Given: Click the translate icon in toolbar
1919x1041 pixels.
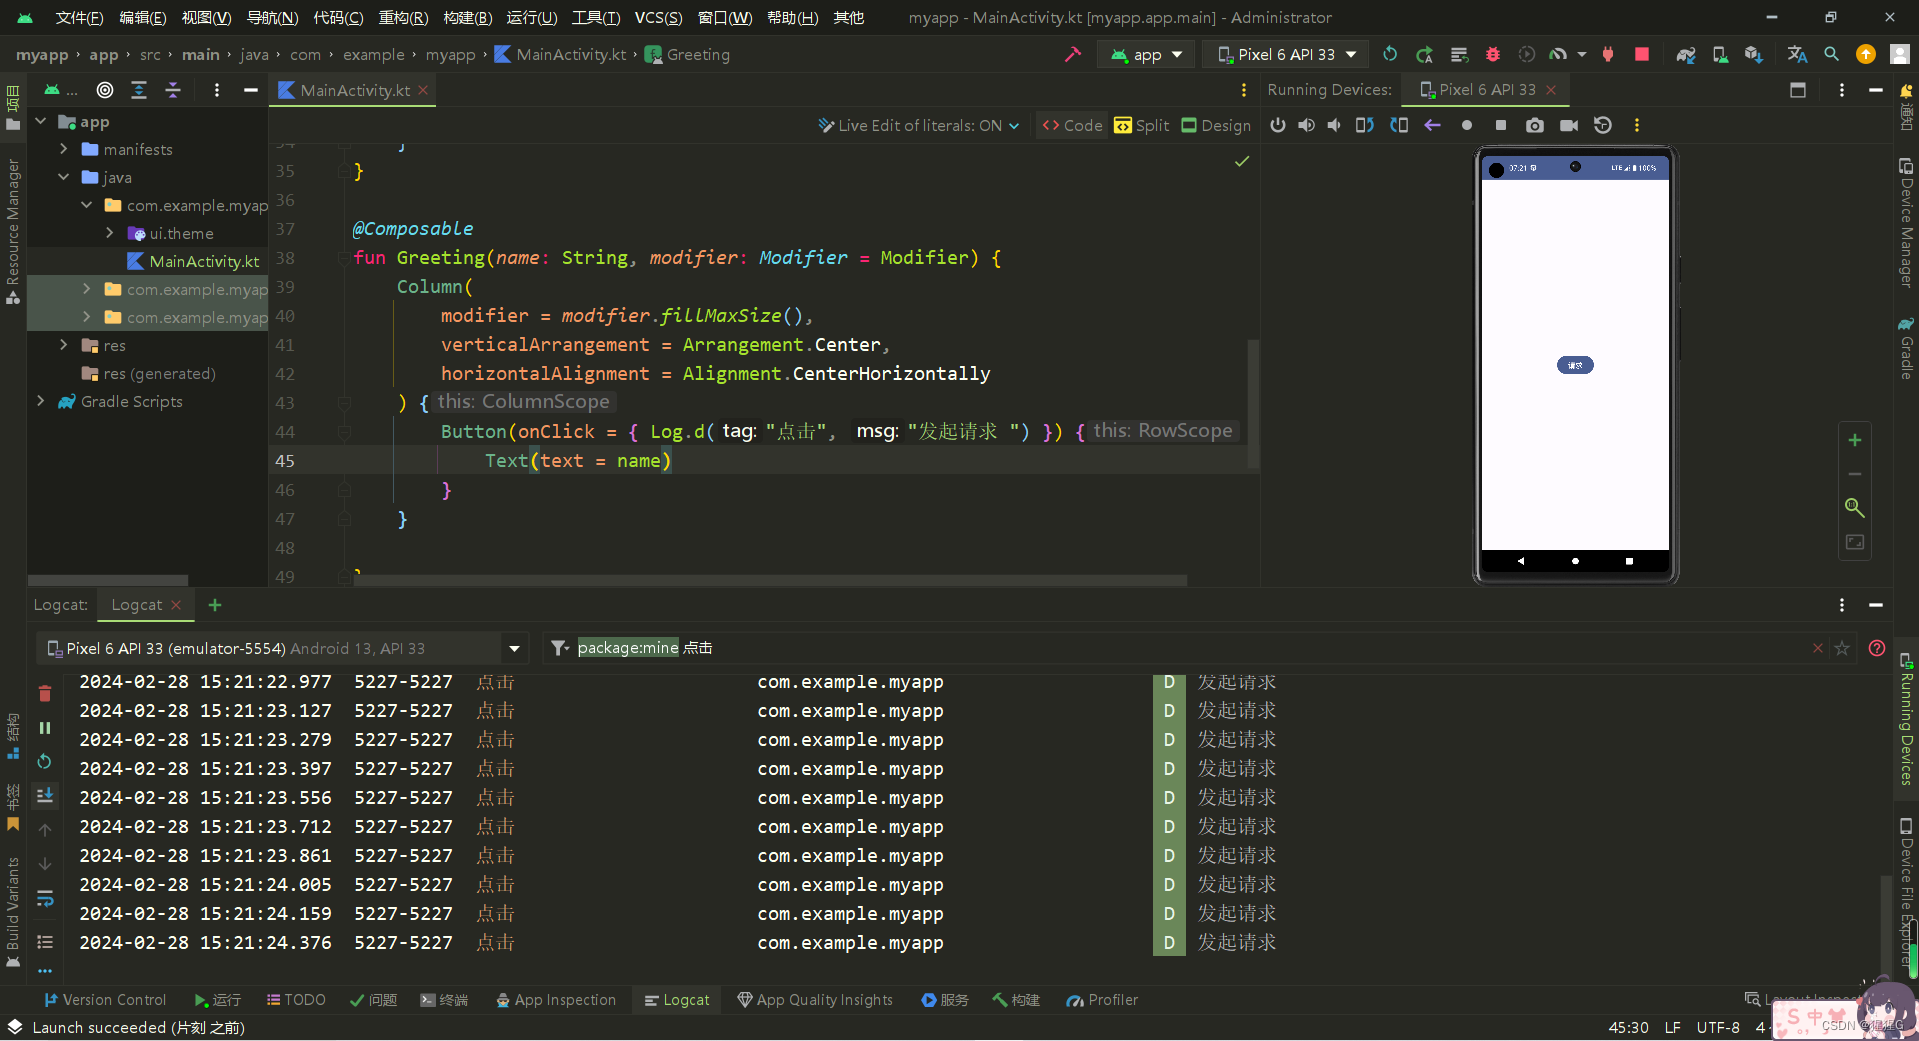Looking at the screenshot, I should 1797,54.
